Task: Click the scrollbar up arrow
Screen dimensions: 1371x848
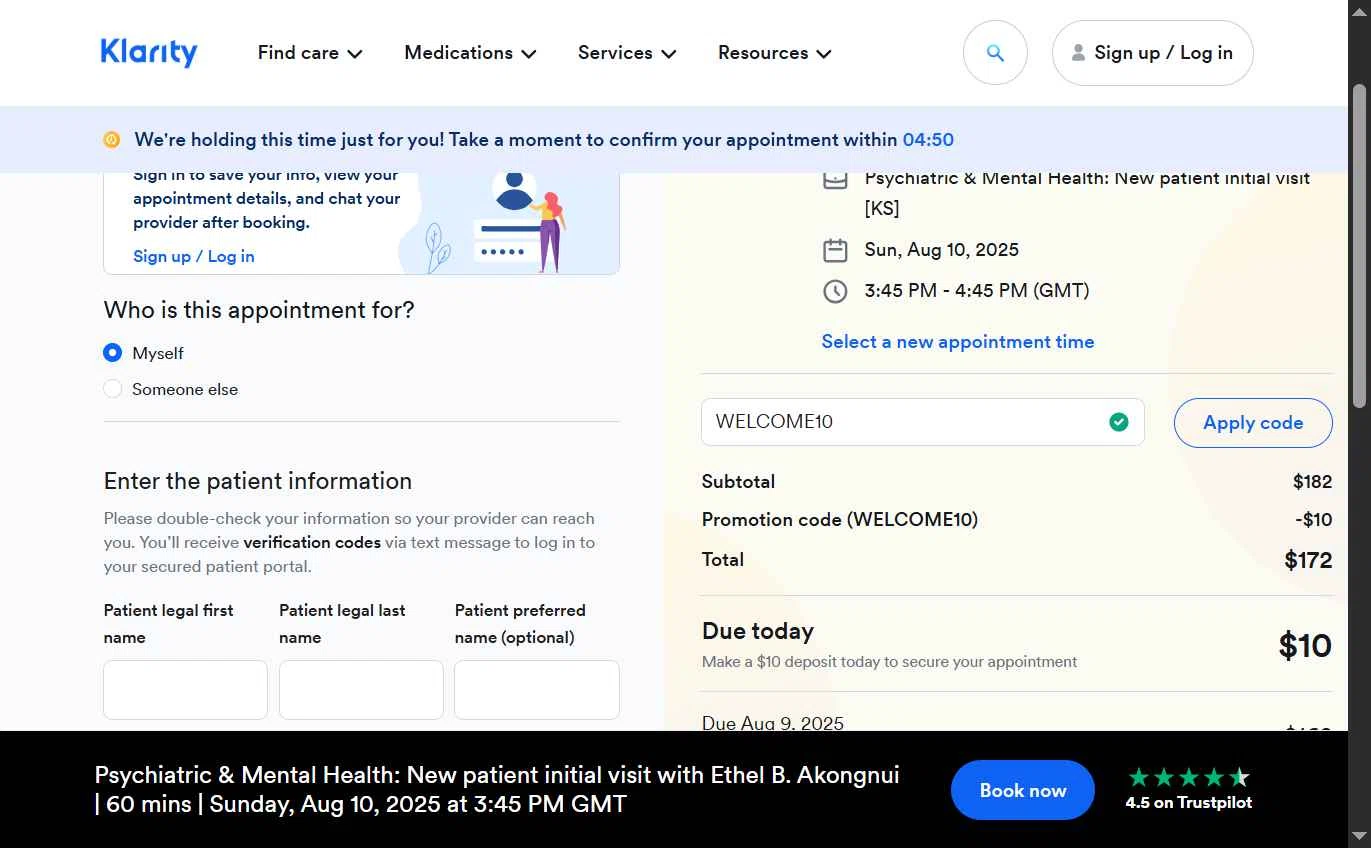Action: 1359,10
